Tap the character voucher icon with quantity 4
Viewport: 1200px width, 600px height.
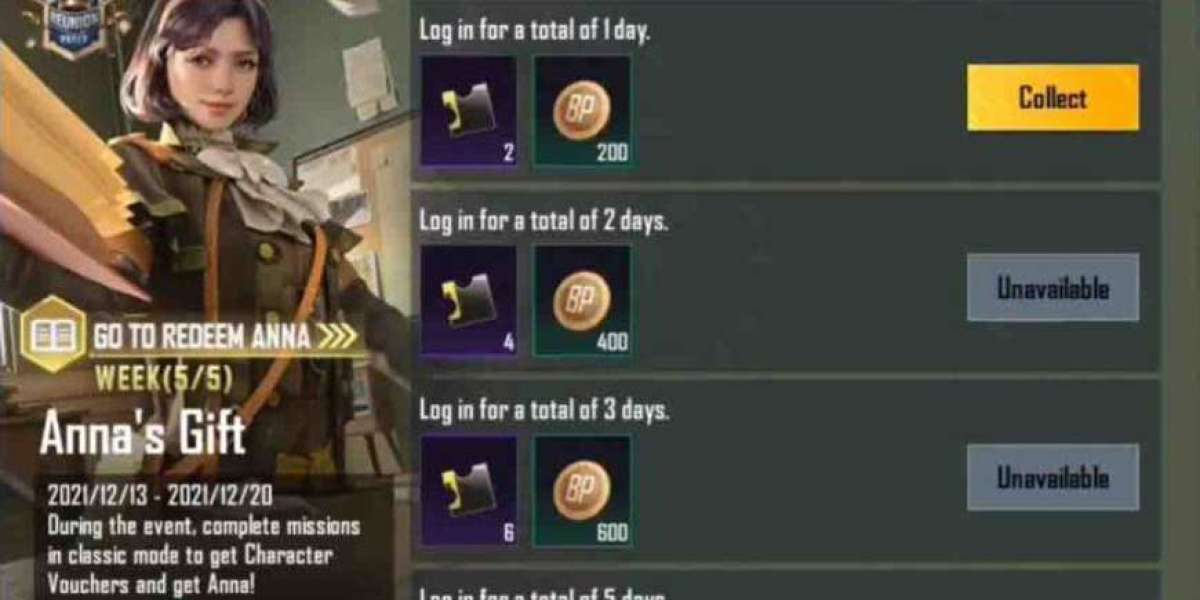[469, 301]
